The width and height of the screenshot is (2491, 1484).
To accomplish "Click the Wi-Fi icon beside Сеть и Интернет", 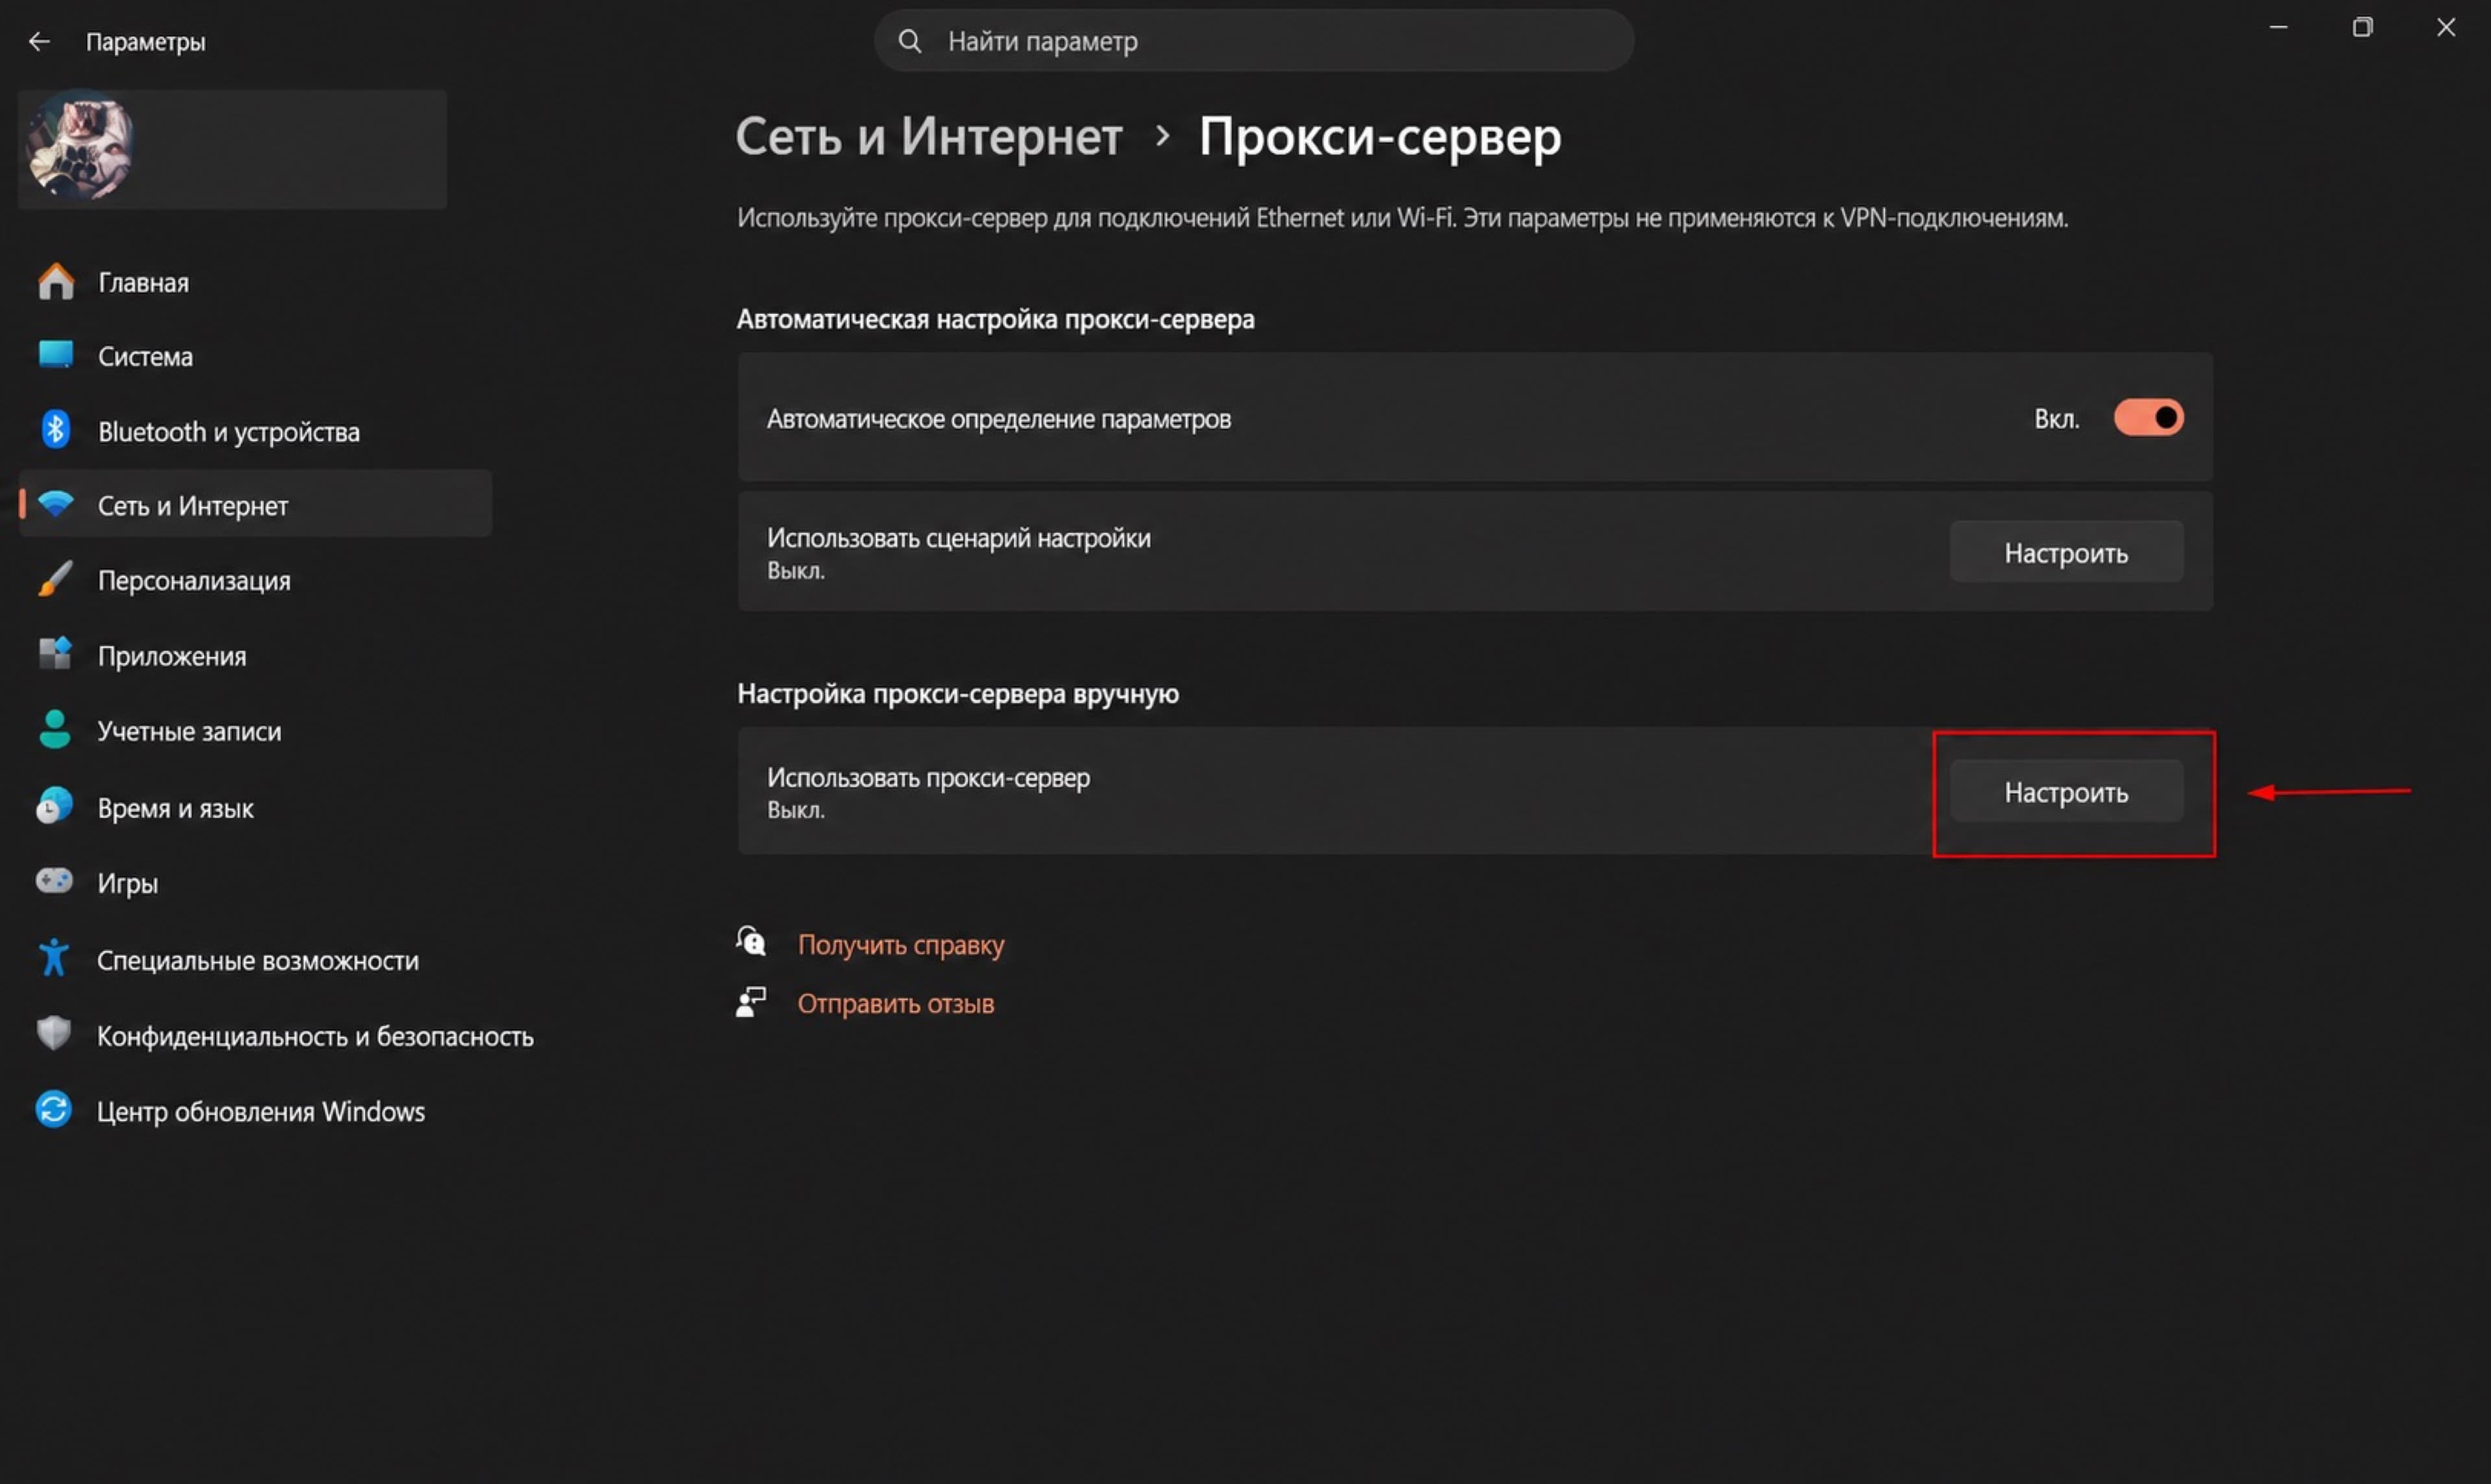I will coord(56,504).
